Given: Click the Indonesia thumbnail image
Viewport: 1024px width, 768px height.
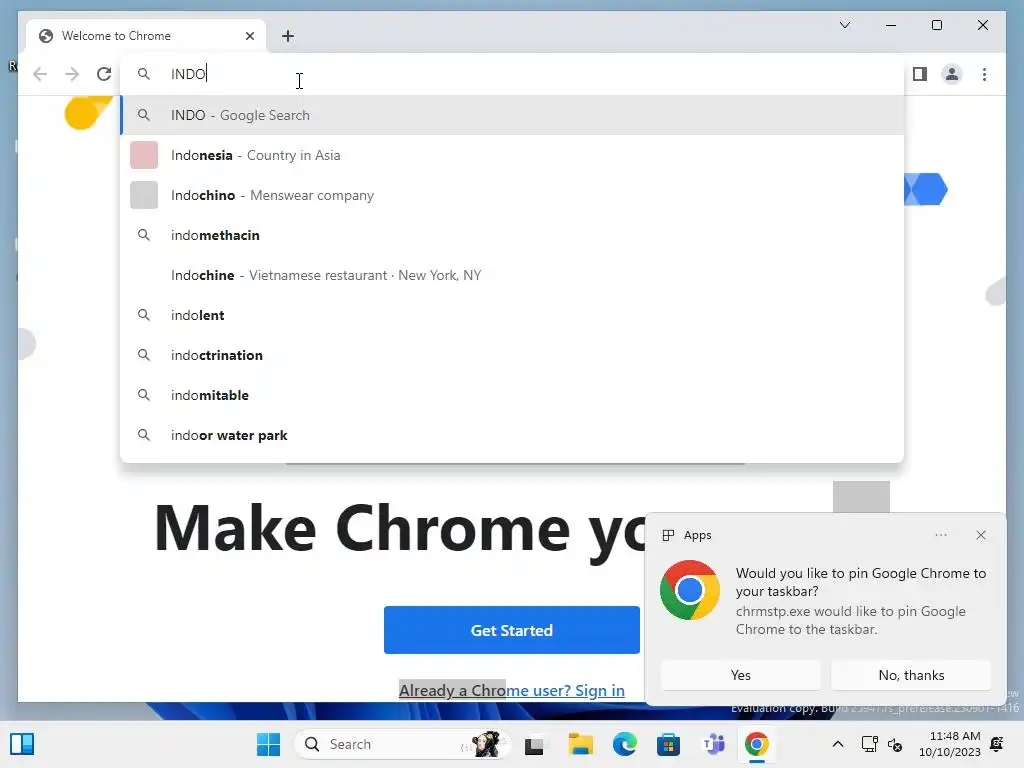Looking at the screenshot, I should coord(144,155).
